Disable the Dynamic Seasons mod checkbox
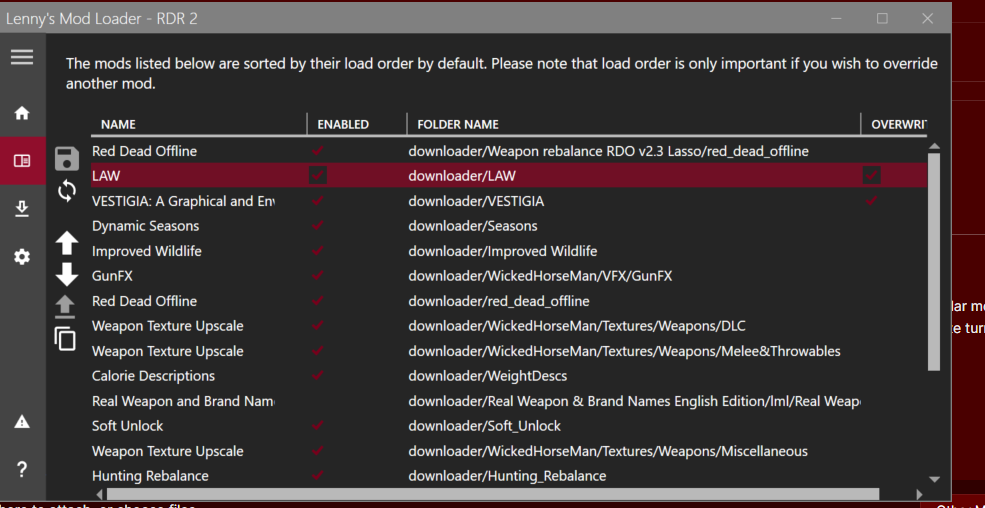Screen dimensions: 985x508 pyautogui.click(x=318, y=226)
